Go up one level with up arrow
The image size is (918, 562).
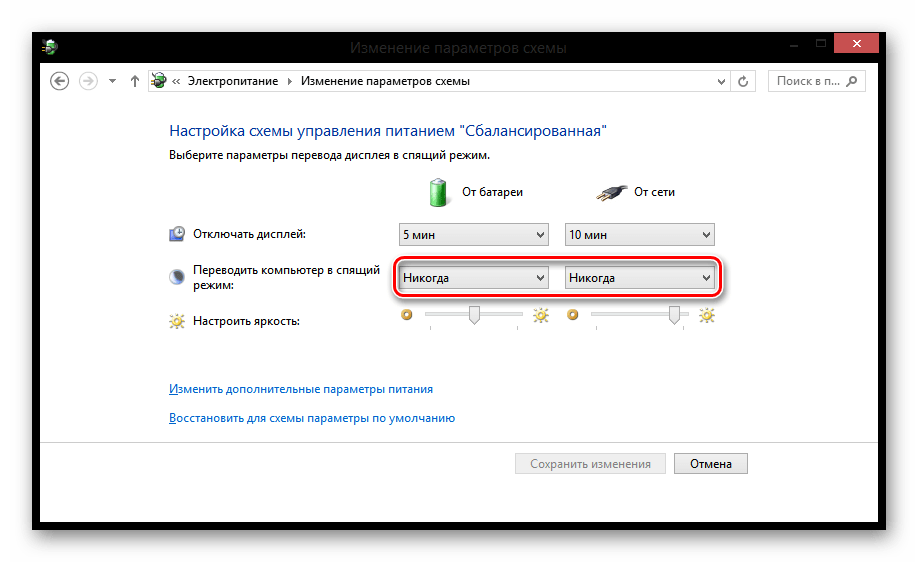pos(135,81)
